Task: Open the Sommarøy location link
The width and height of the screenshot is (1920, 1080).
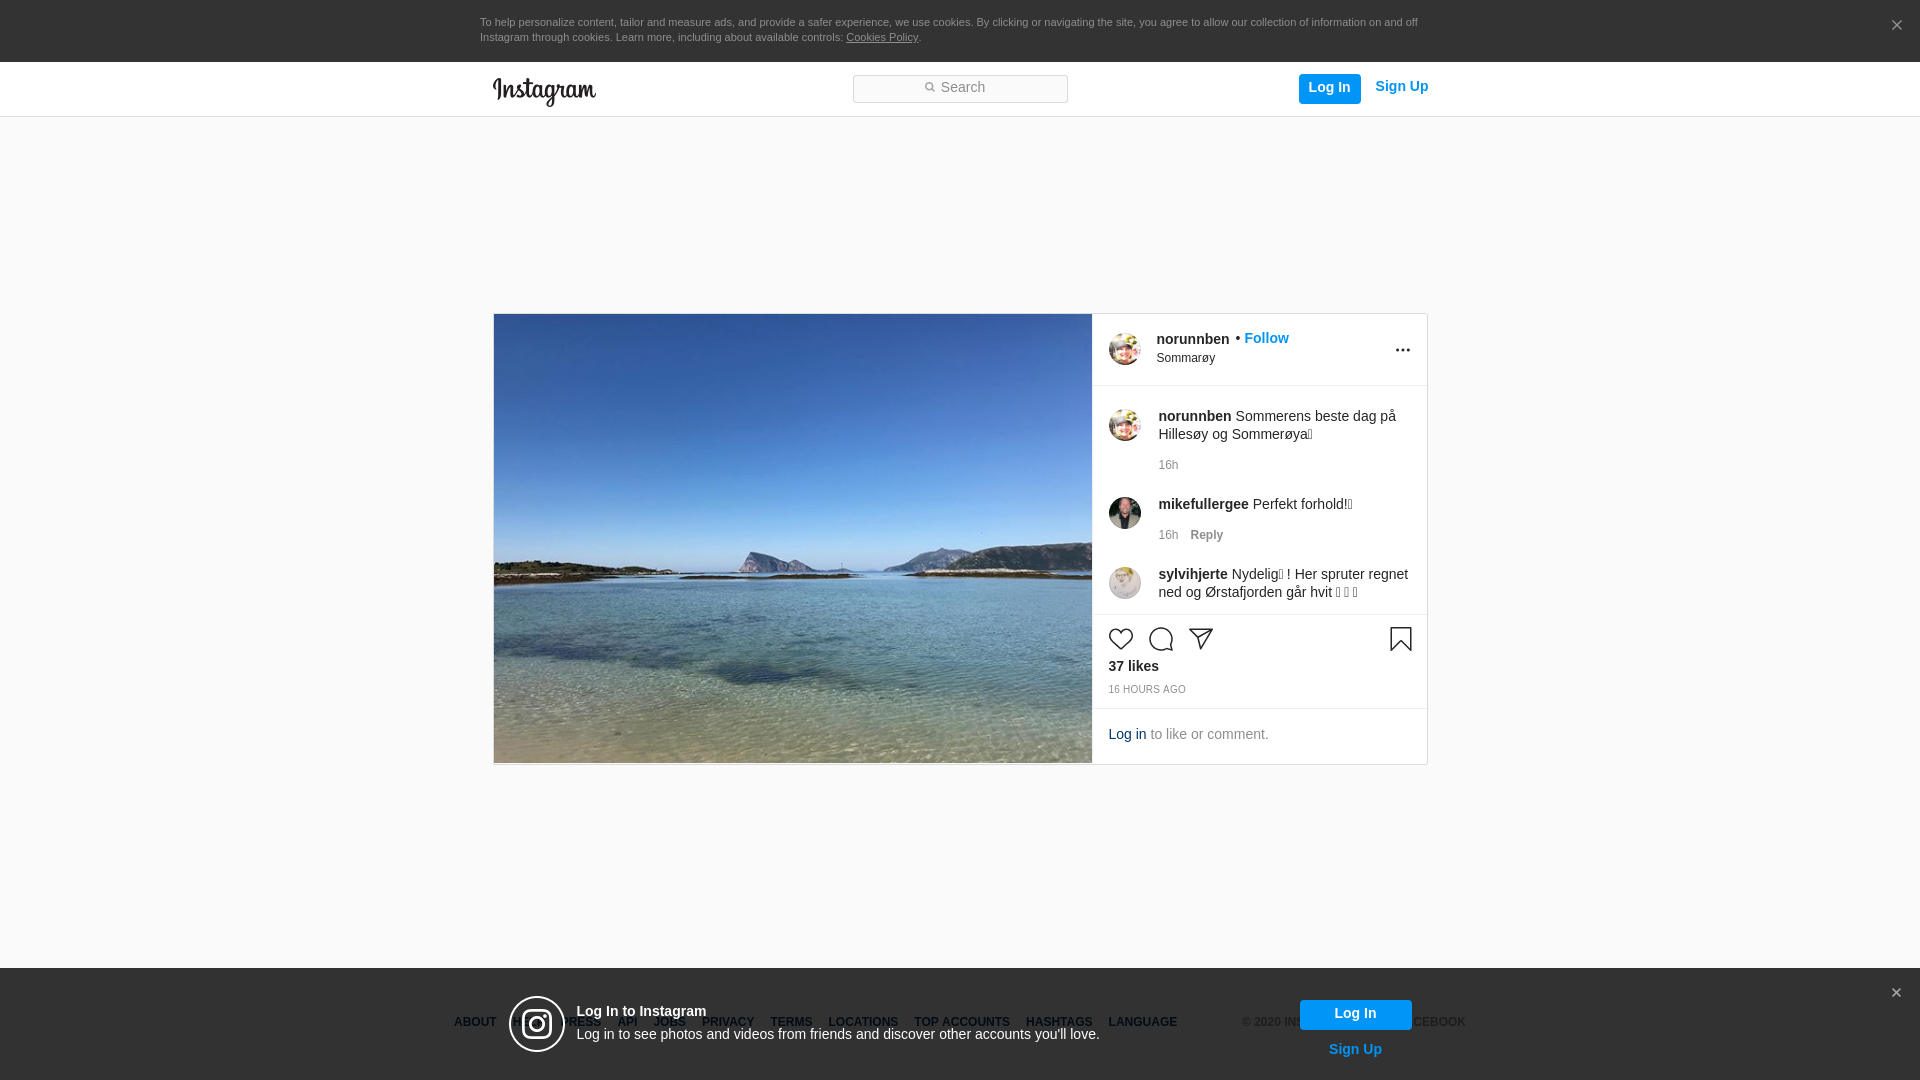Action: pyautogui.click(x=1185, y=358)
